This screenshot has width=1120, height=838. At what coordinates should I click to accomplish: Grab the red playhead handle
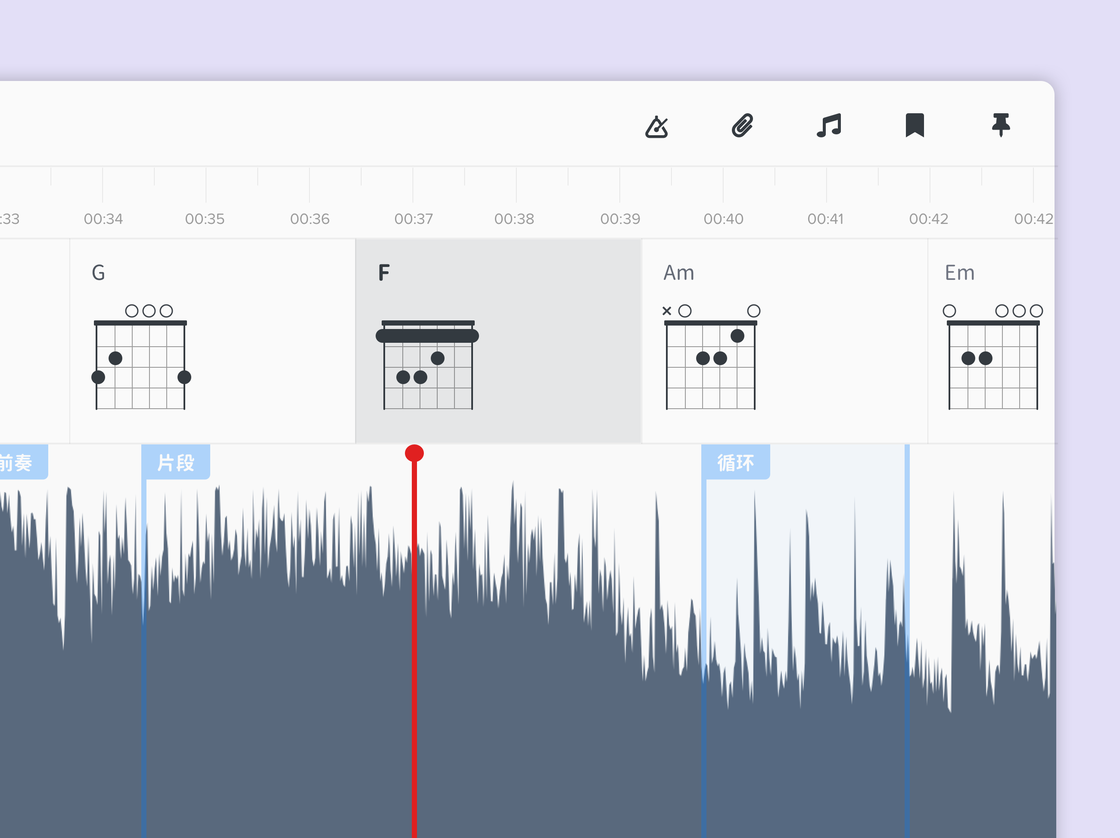[414, 453]
